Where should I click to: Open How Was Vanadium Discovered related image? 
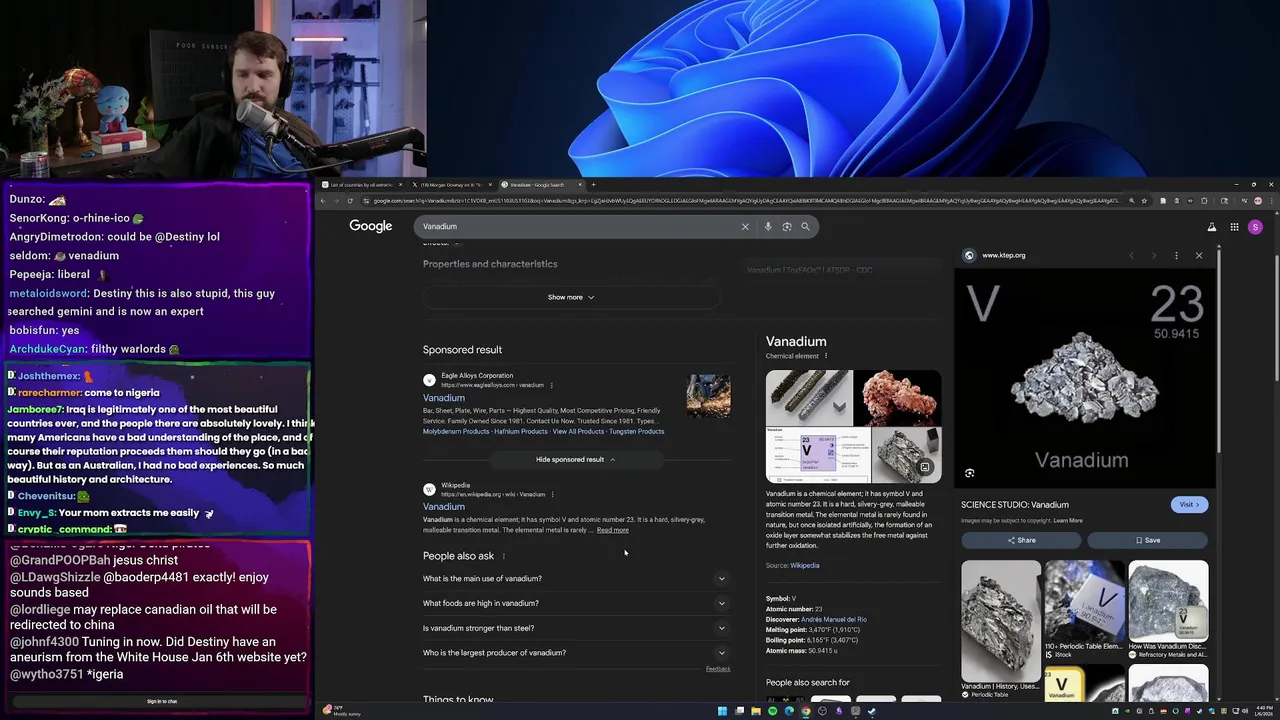pos(1168,600)
